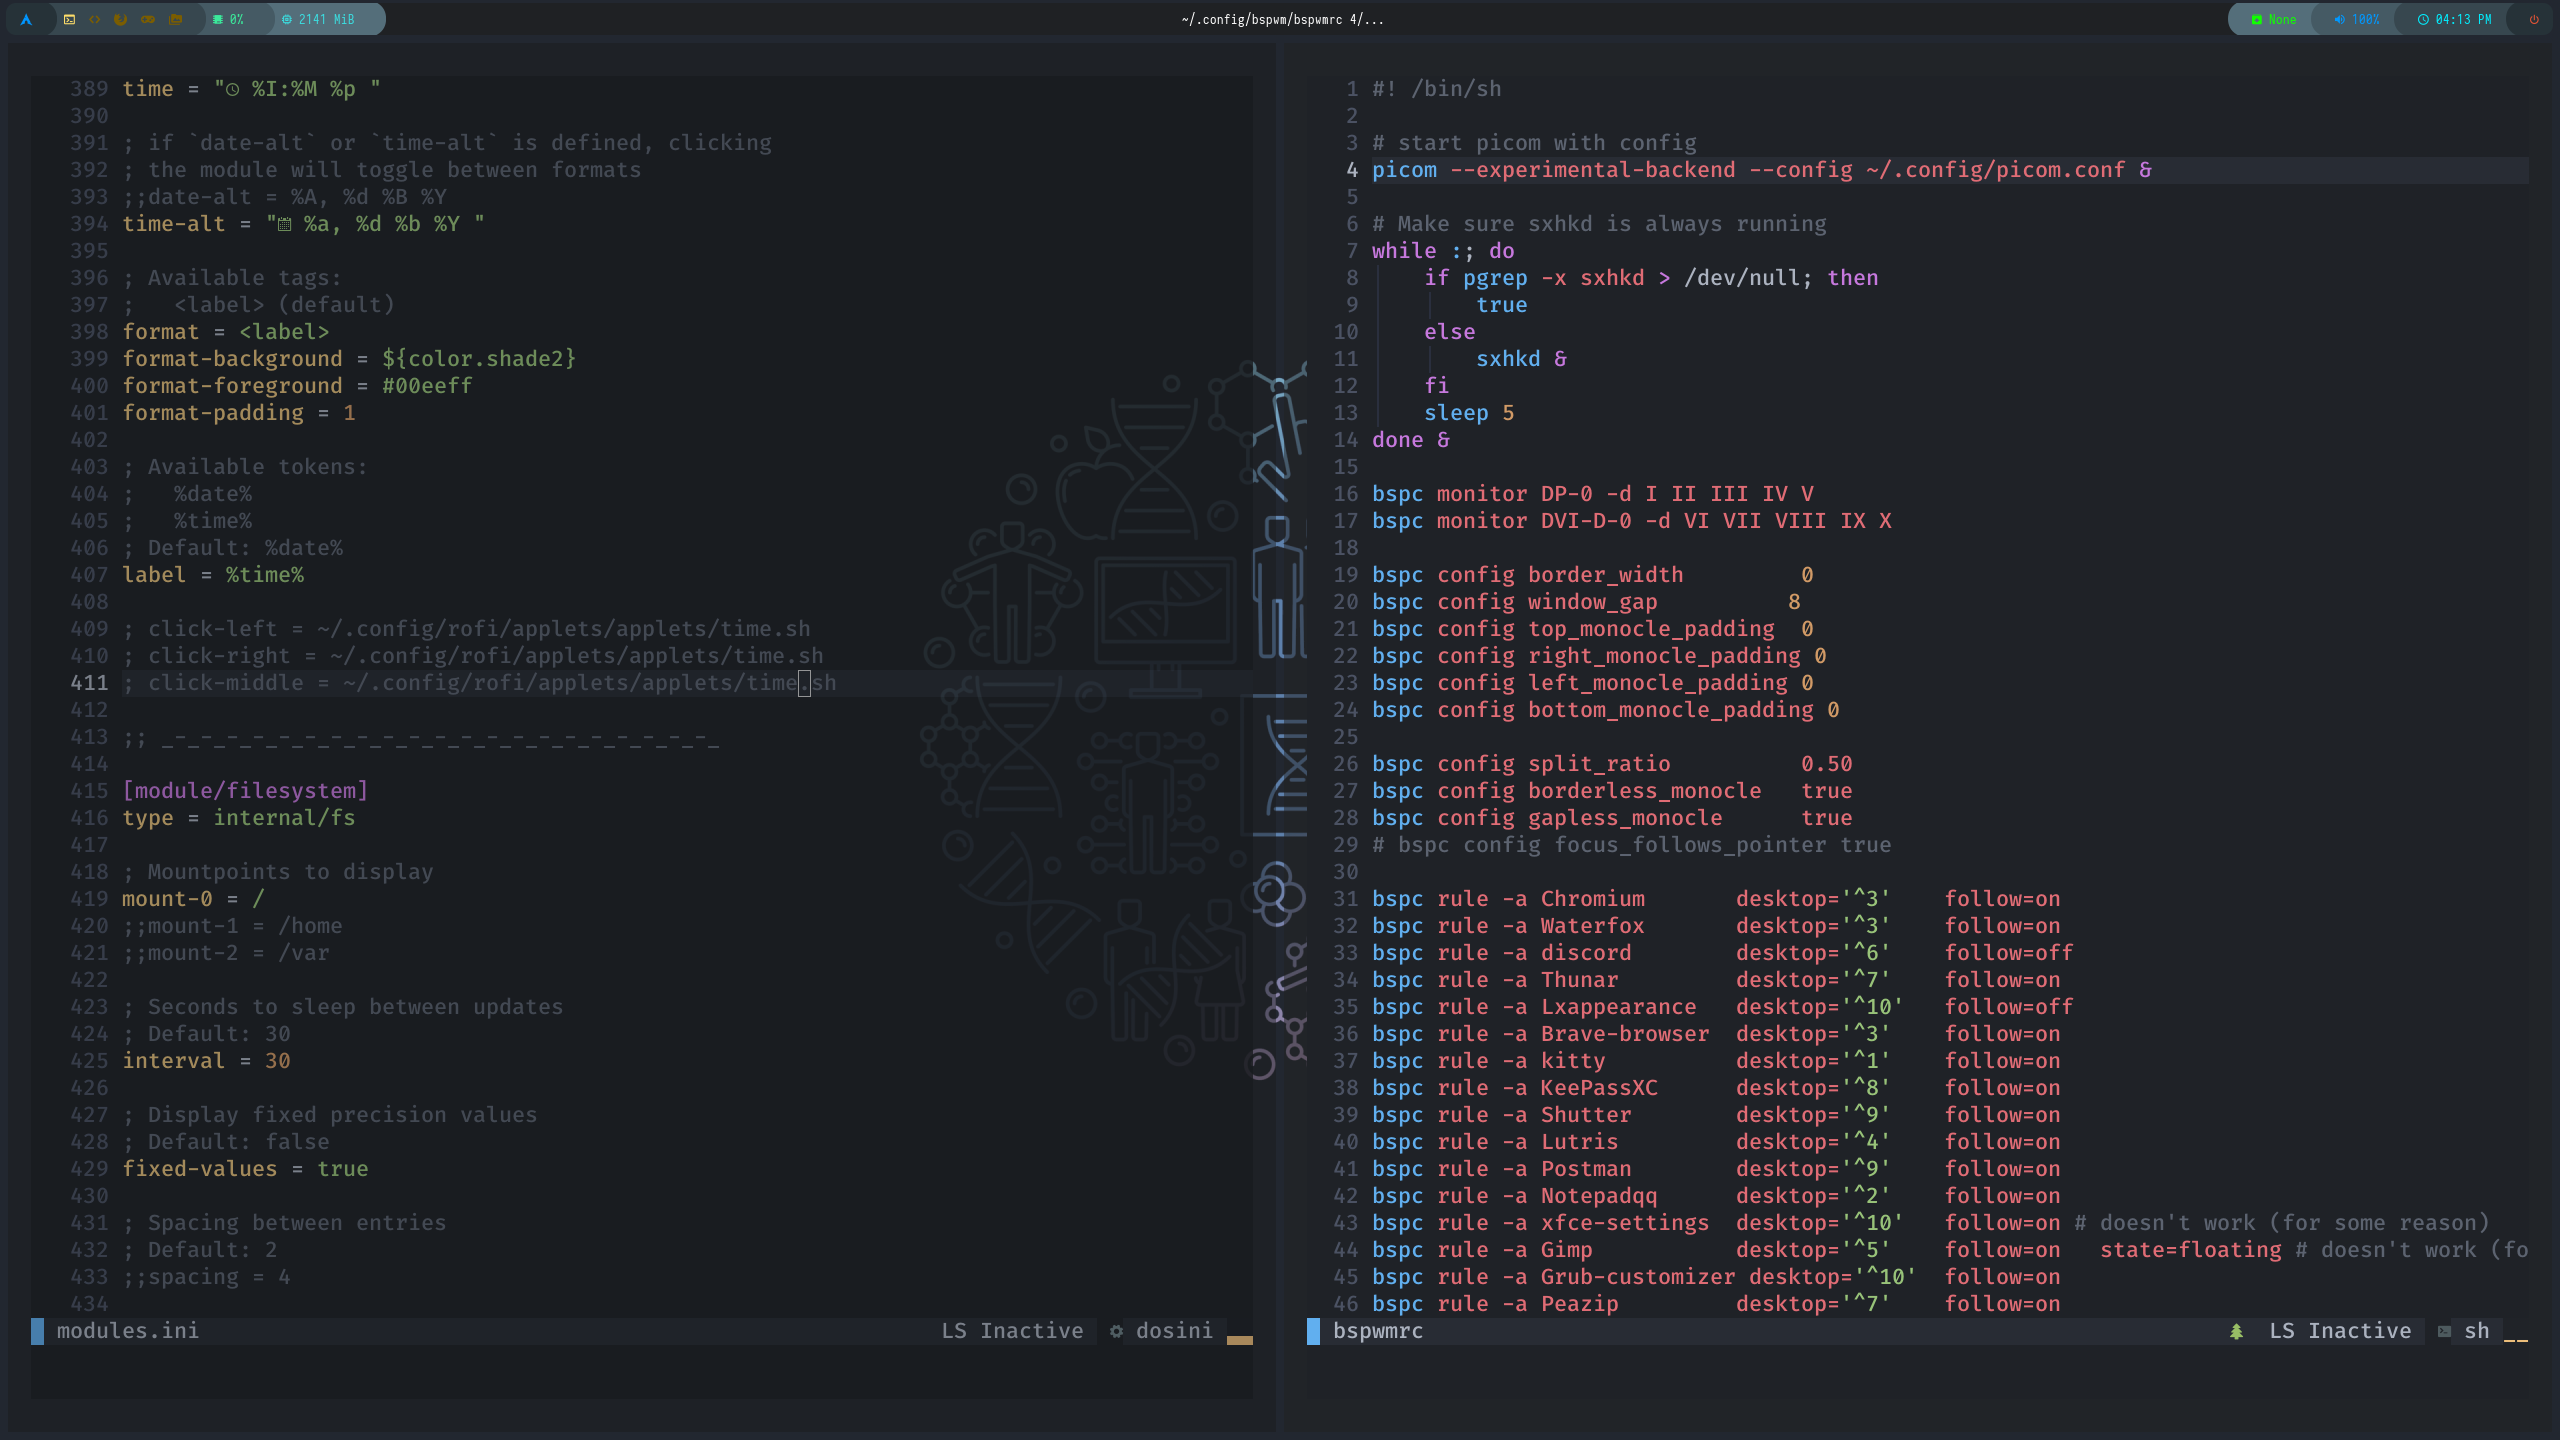
Task: Click the tree icon in bspwmrc statusline
Action: 2236,1331
